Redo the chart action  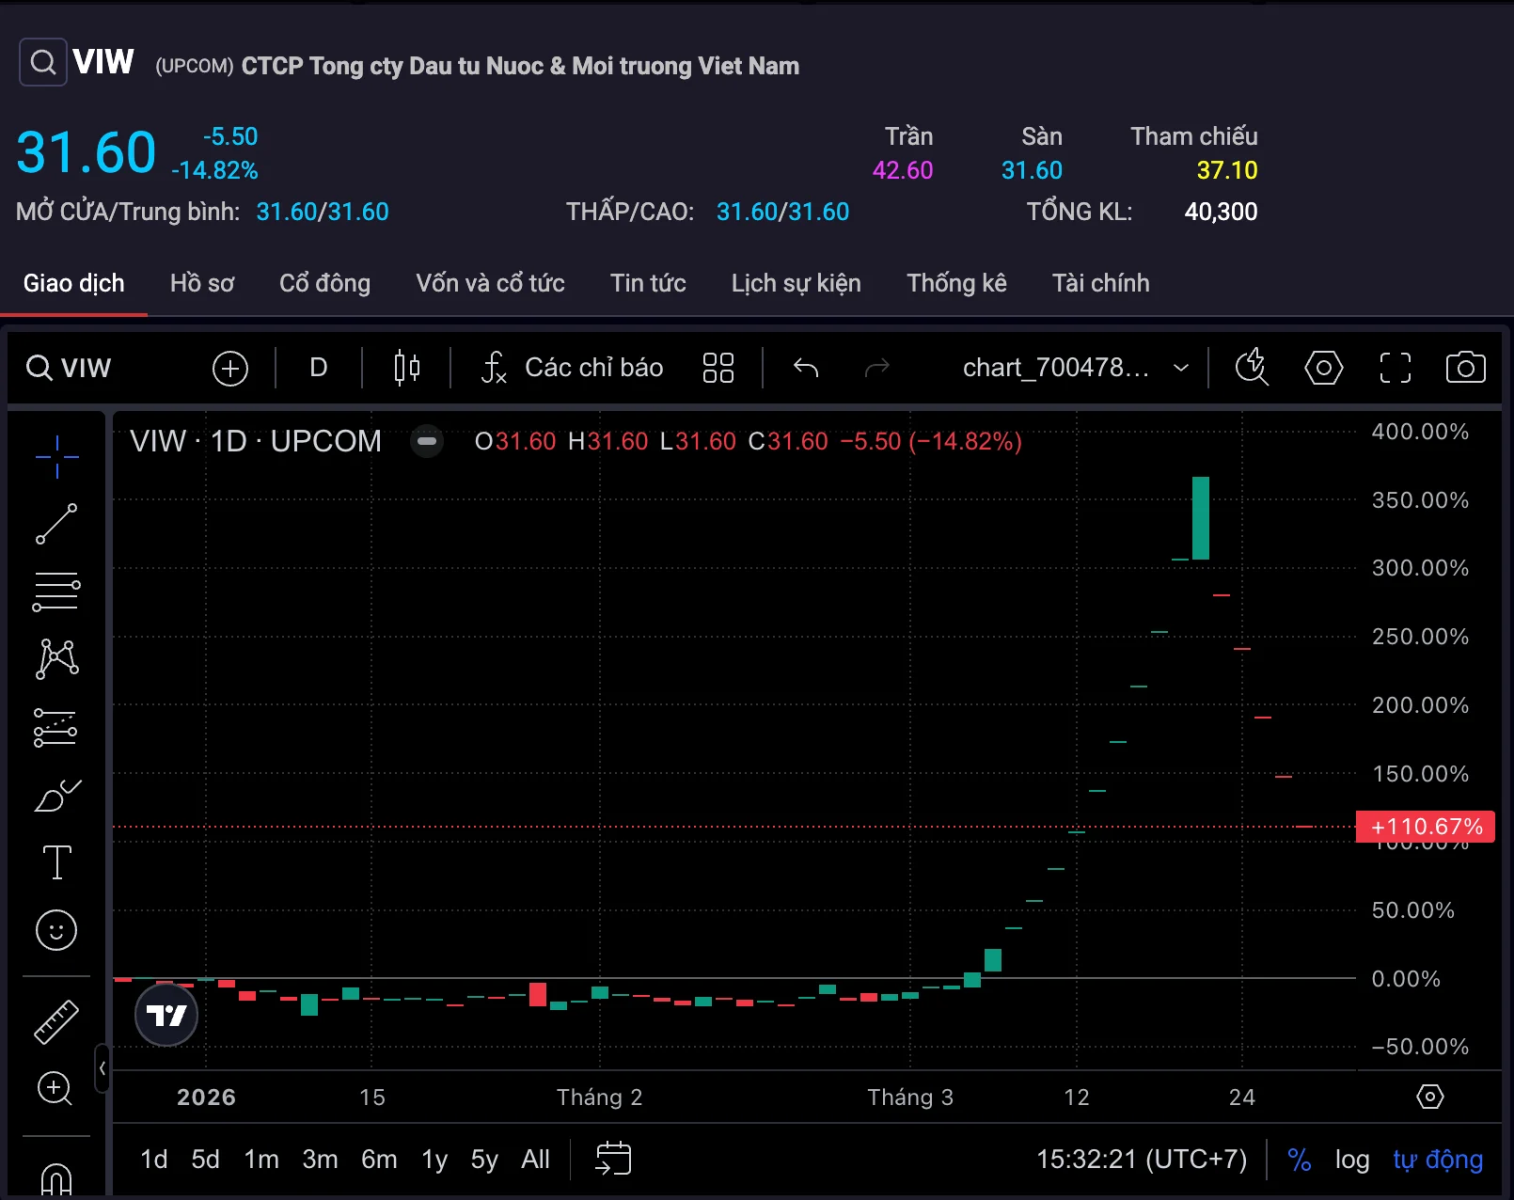point(877,368)
